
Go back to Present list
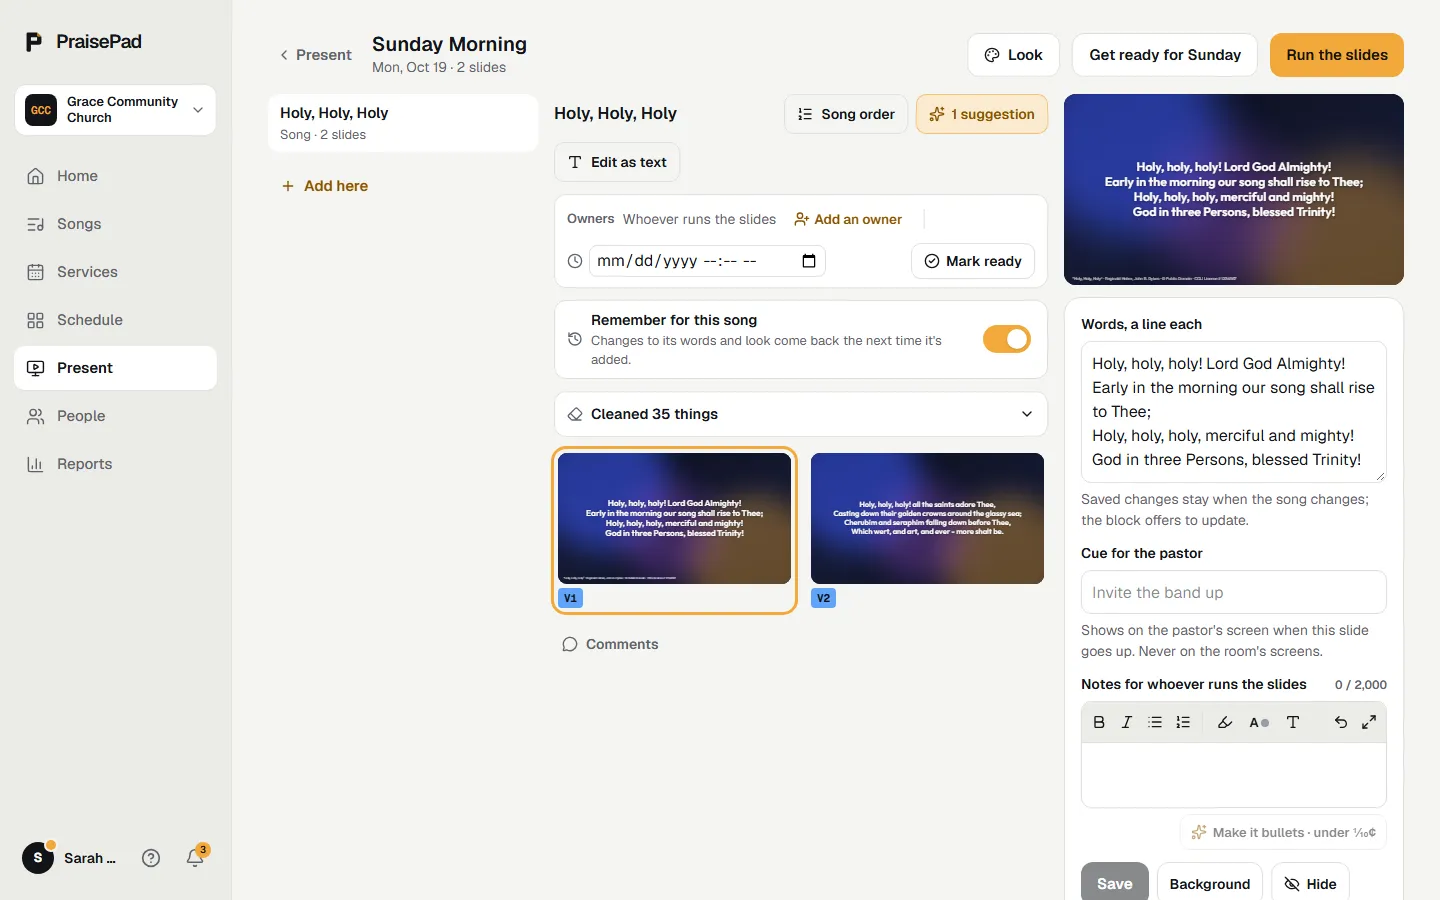point(315,55)
